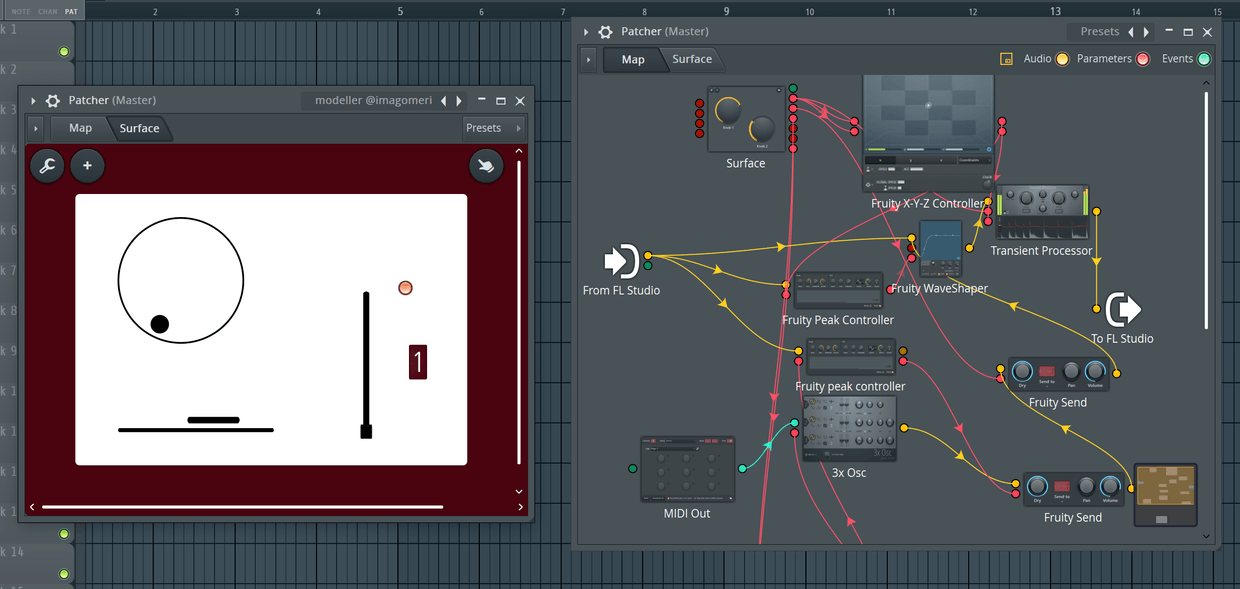This screenshot has width=1240, height=589.
Task: Select the From FL Studio input node
Action: pyautogui.click(x=622, y=262)
